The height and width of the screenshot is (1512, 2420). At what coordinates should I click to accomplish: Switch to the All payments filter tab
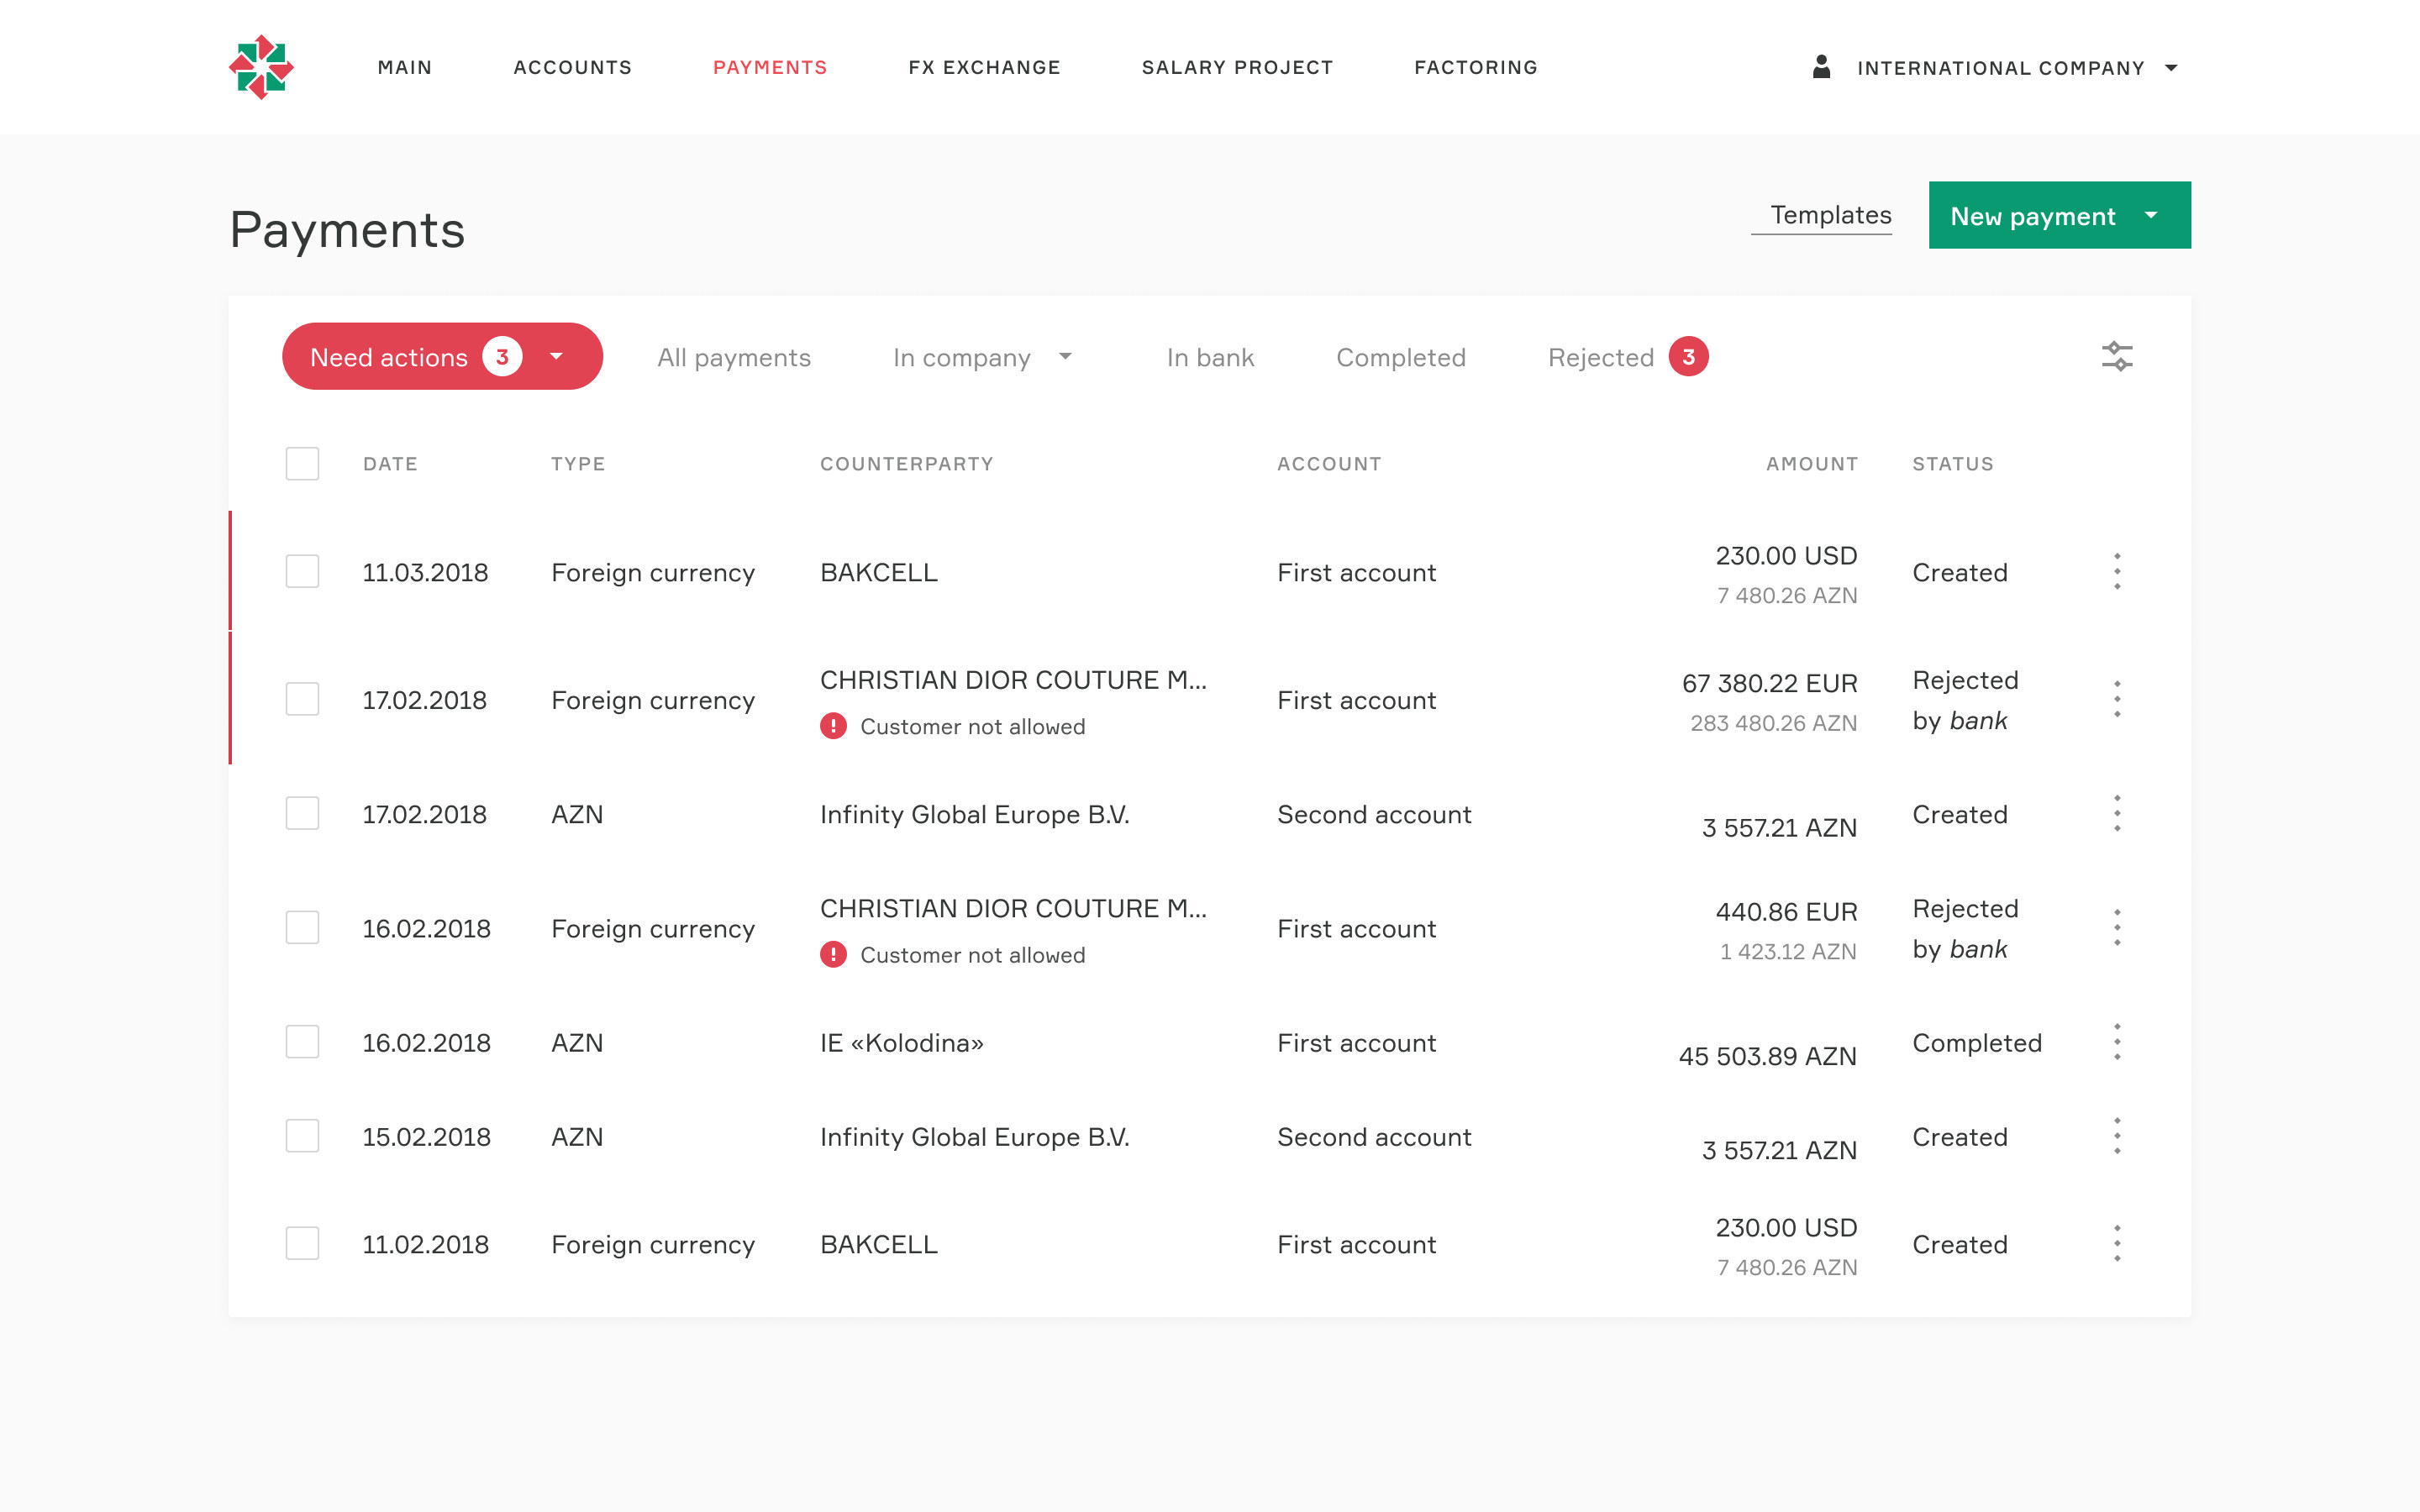tap(734, 357)
